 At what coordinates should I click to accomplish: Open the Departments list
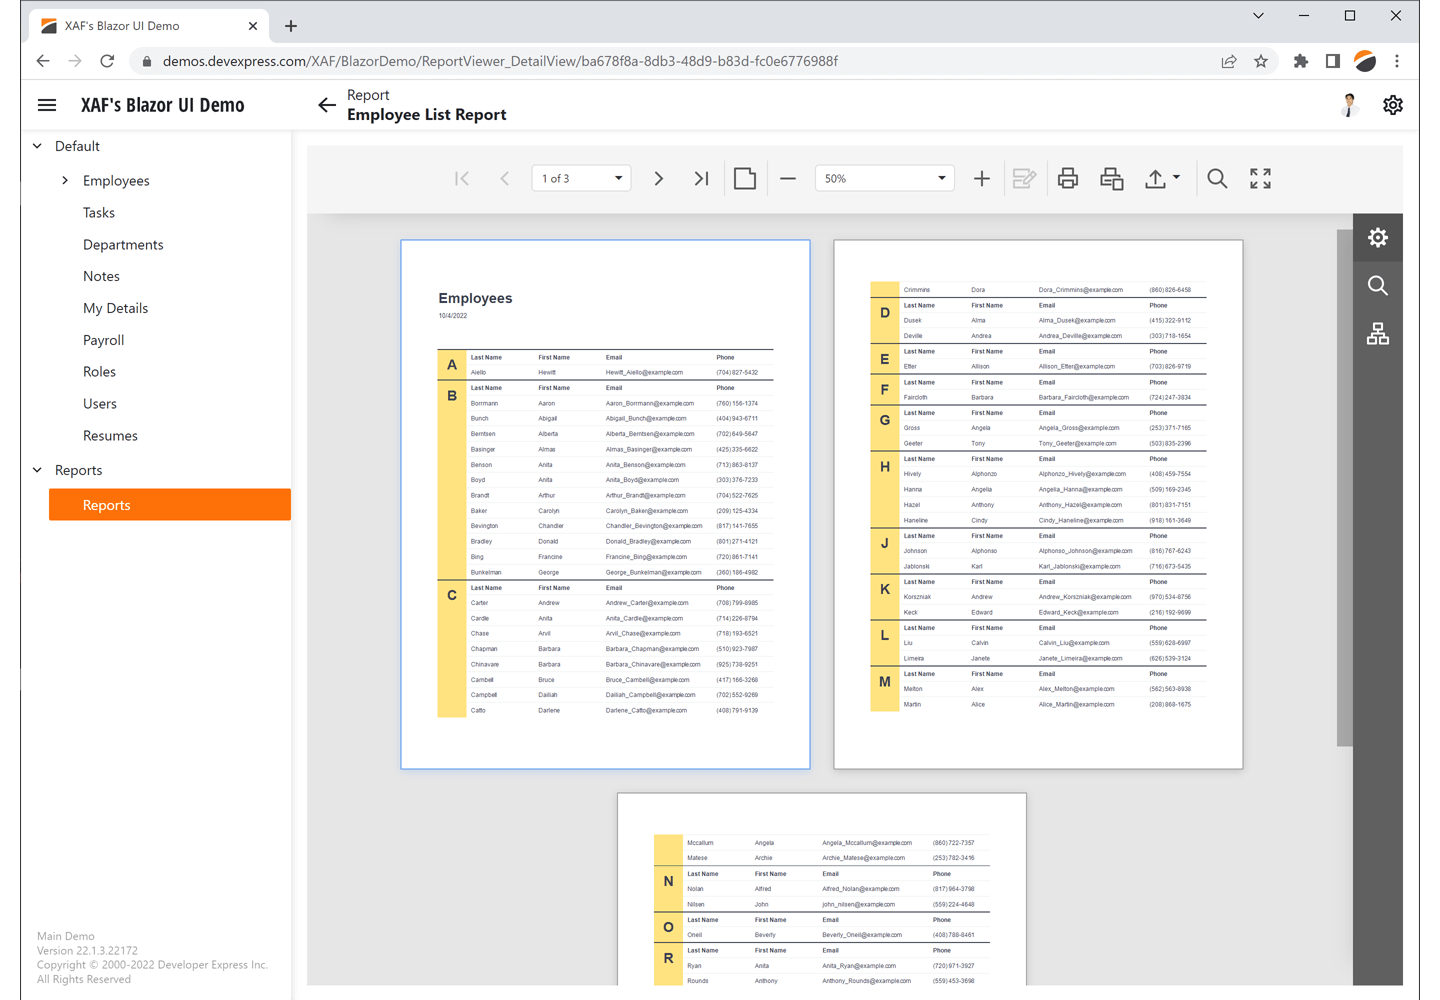(x=123, y=244)
